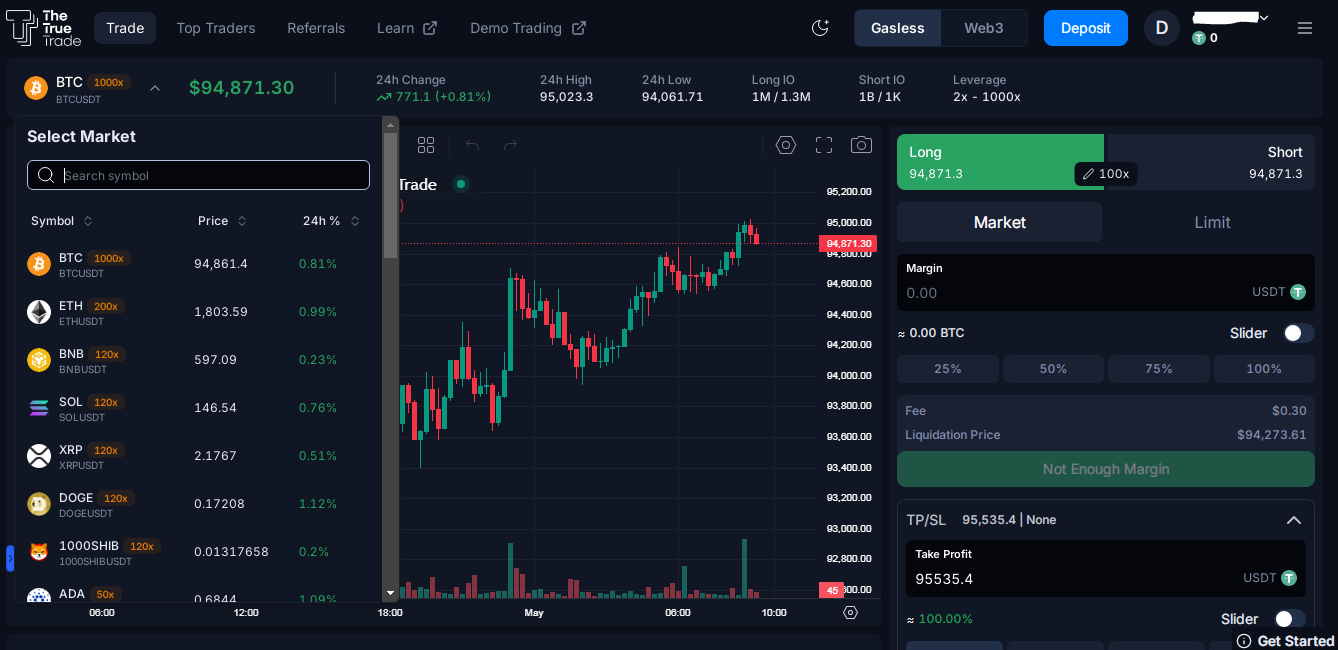The width and height of the screenshot is (1338, 650).
Task: Enter fullscreen chart mode icon
Action: coord(824,145)
